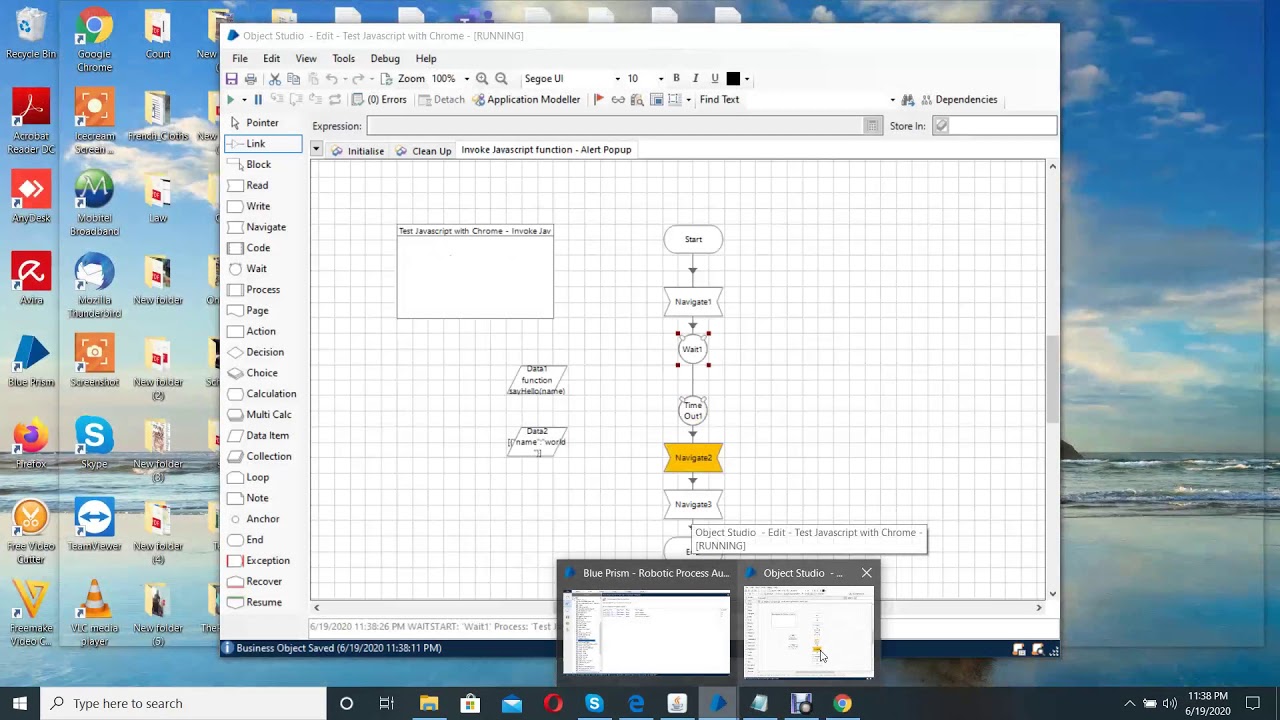This screenshot has width=1280, height=720.
Task: Click the taskbar search box
Action: 184,704
